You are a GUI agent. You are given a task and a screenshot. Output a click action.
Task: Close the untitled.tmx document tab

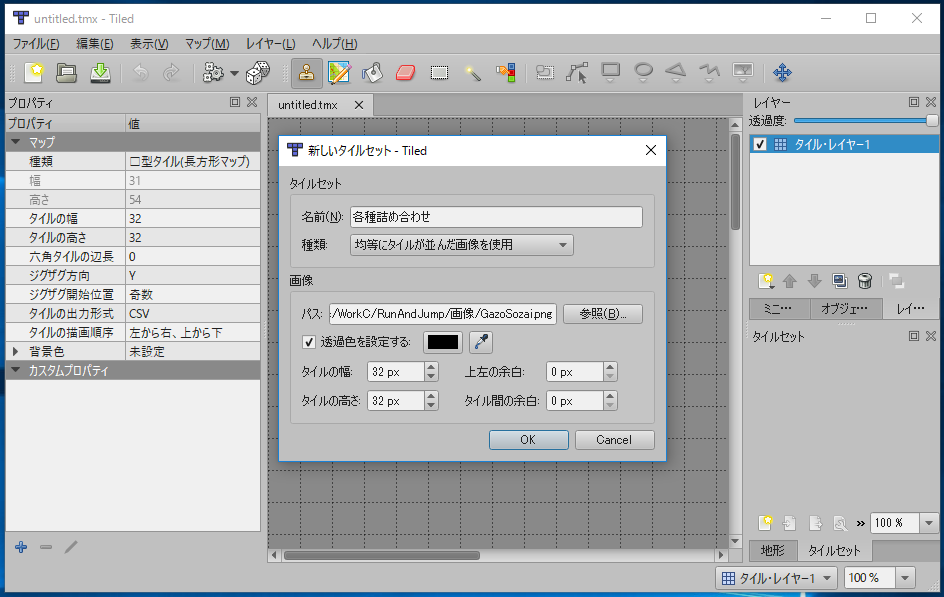point(359,105)
